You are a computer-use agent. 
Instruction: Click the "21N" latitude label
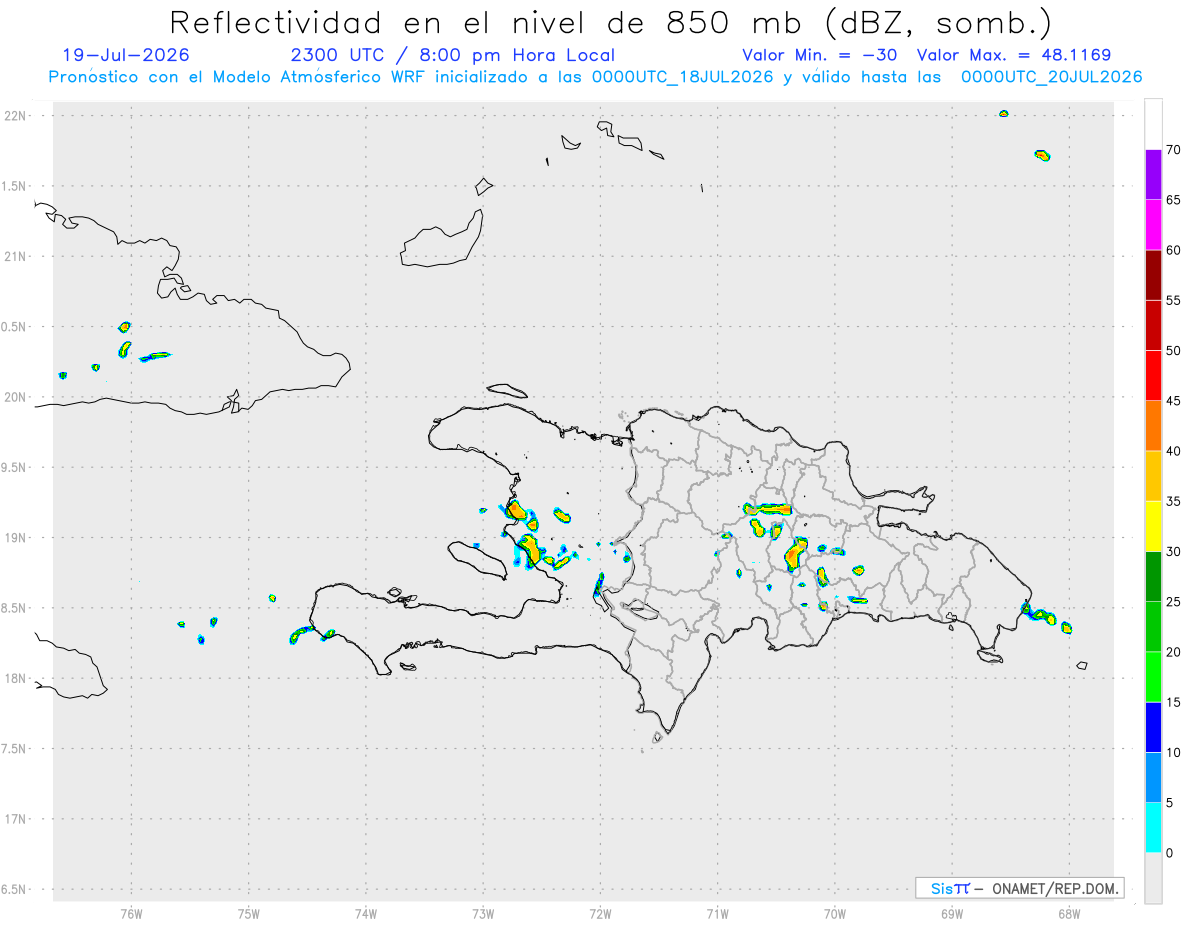(16, 256)
